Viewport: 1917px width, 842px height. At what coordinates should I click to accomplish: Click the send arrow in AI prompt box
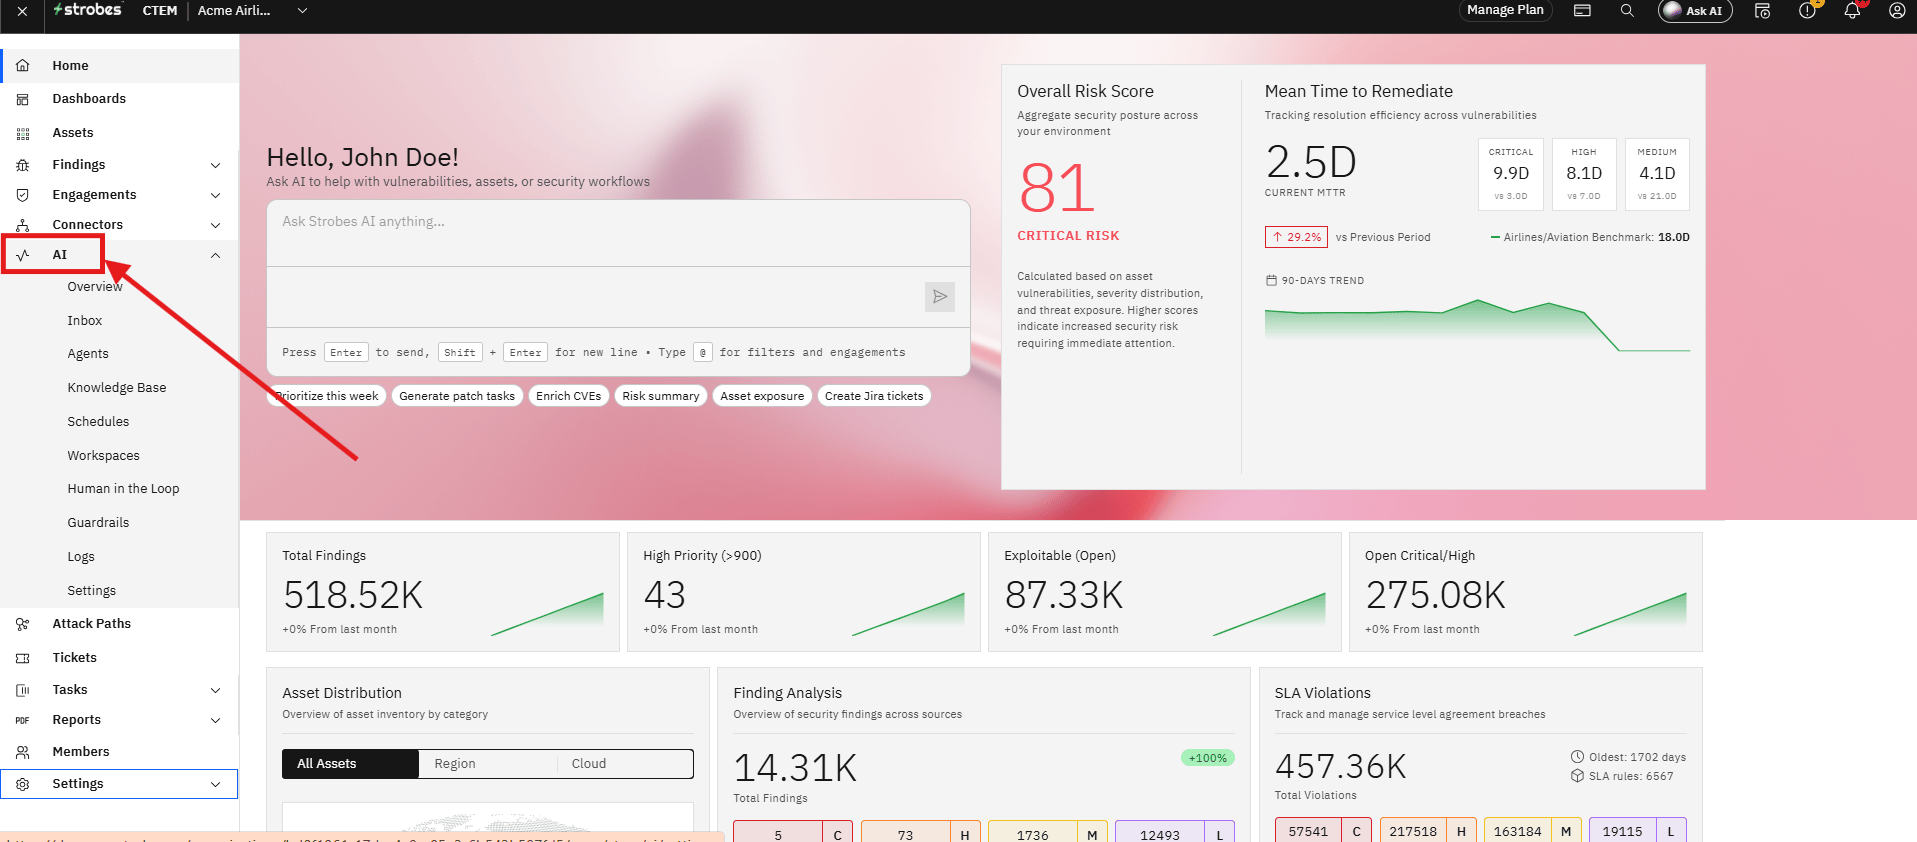pos(939,296)
